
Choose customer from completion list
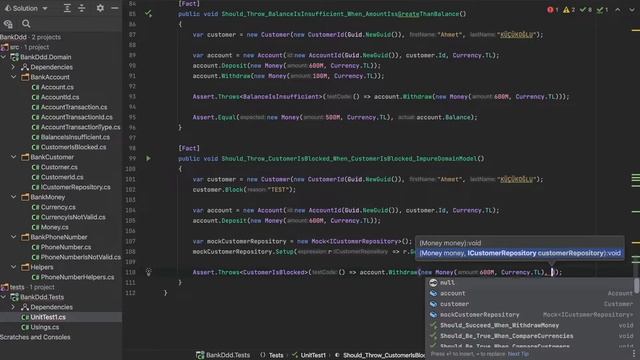tap(530, 304)
